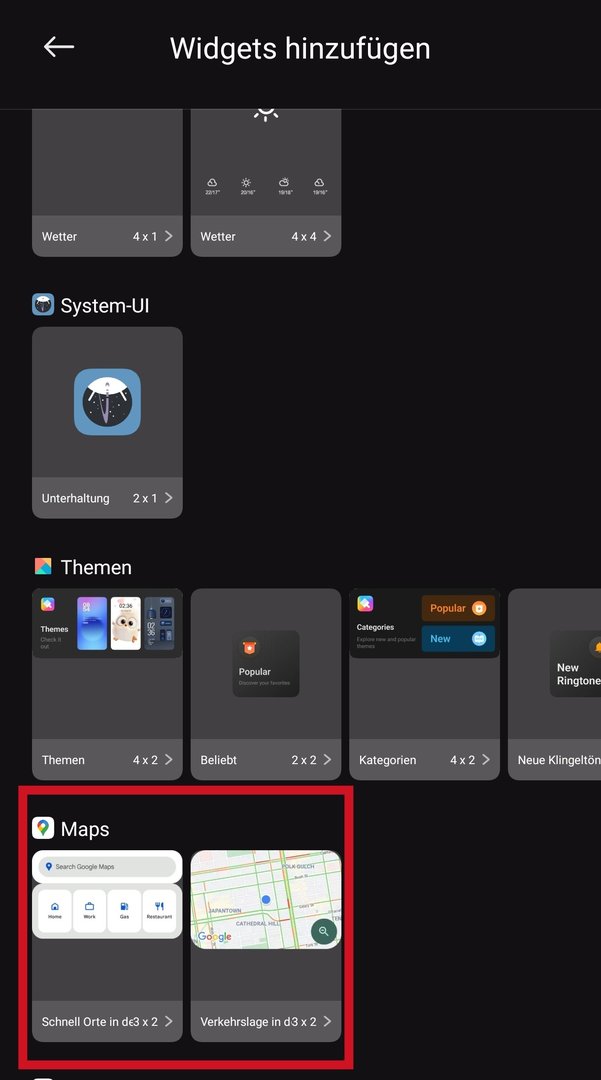Expand the Wetter 4 x 4 widget chevron
601x1080 pixels.
coord(327,237)
